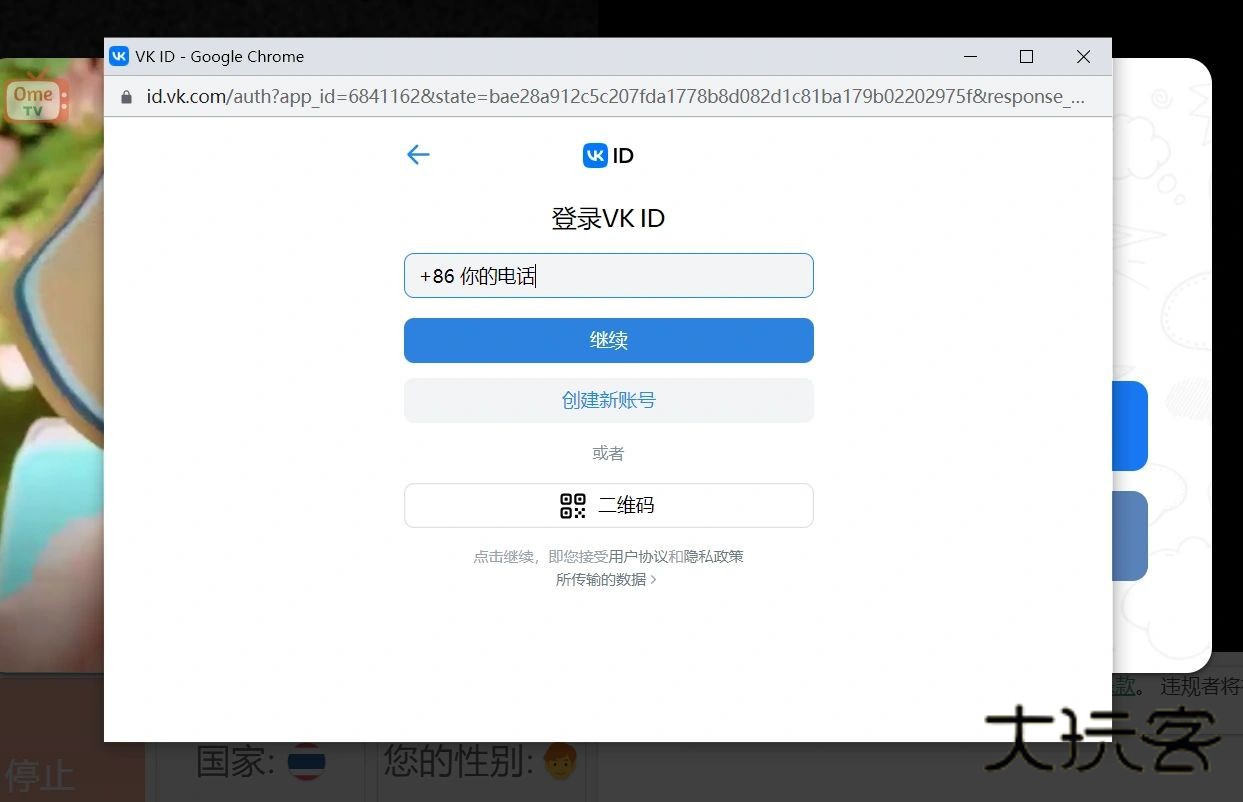Click the VK favicon in title bar
This screenshot has width=1243, height=802.
pos(119,57)
